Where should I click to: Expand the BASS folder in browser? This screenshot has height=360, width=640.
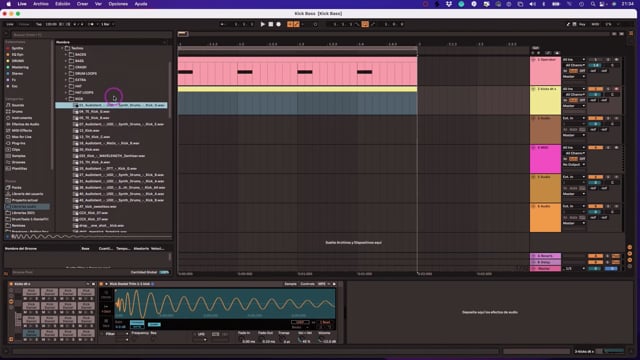[x=66, y=61]
